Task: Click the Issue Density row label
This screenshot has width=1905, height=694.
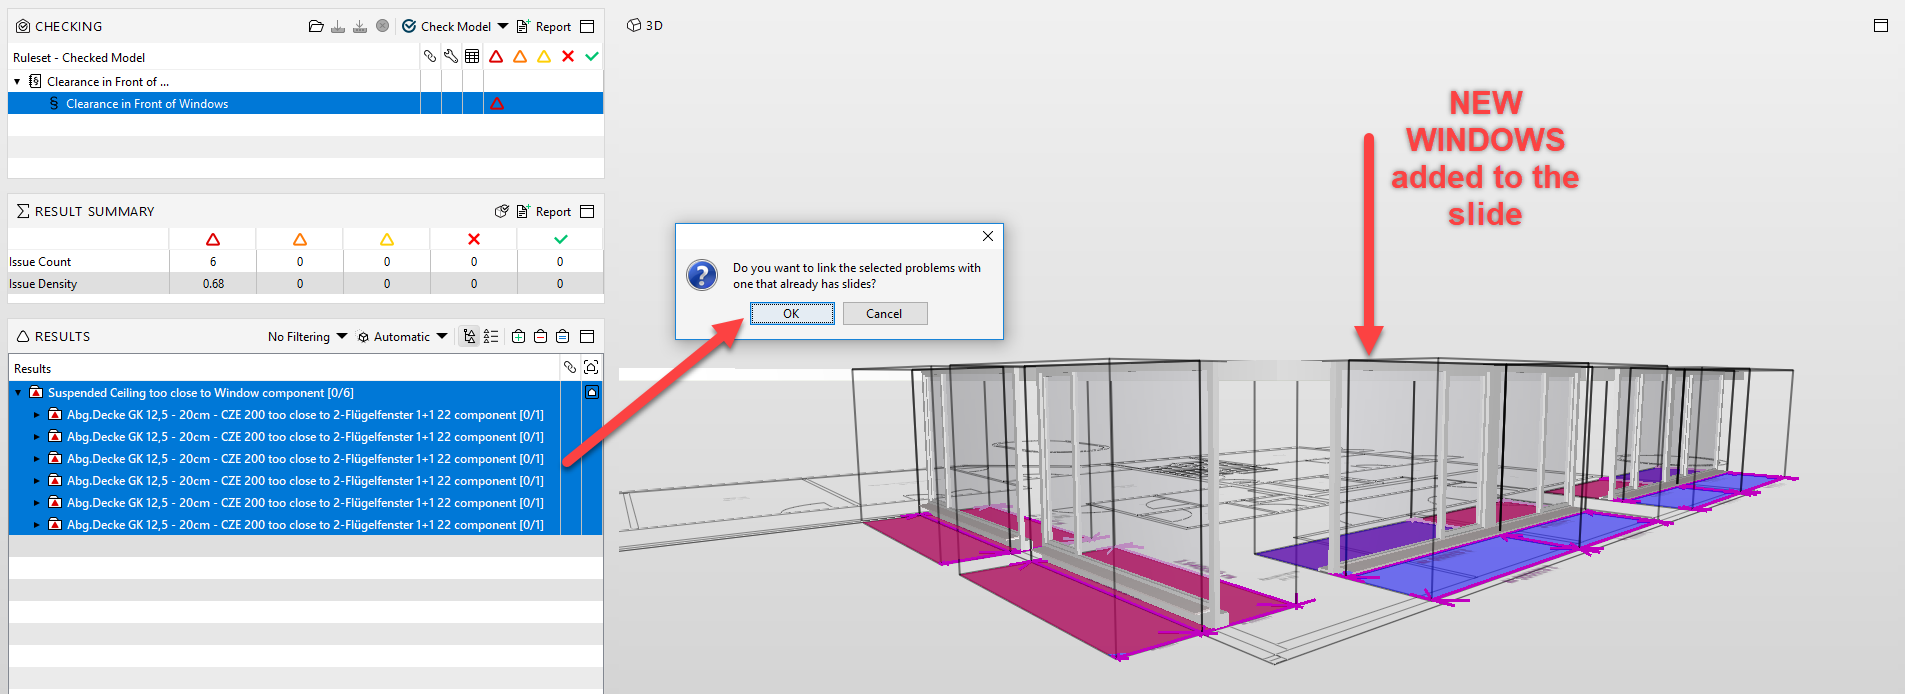Action: 43,284
